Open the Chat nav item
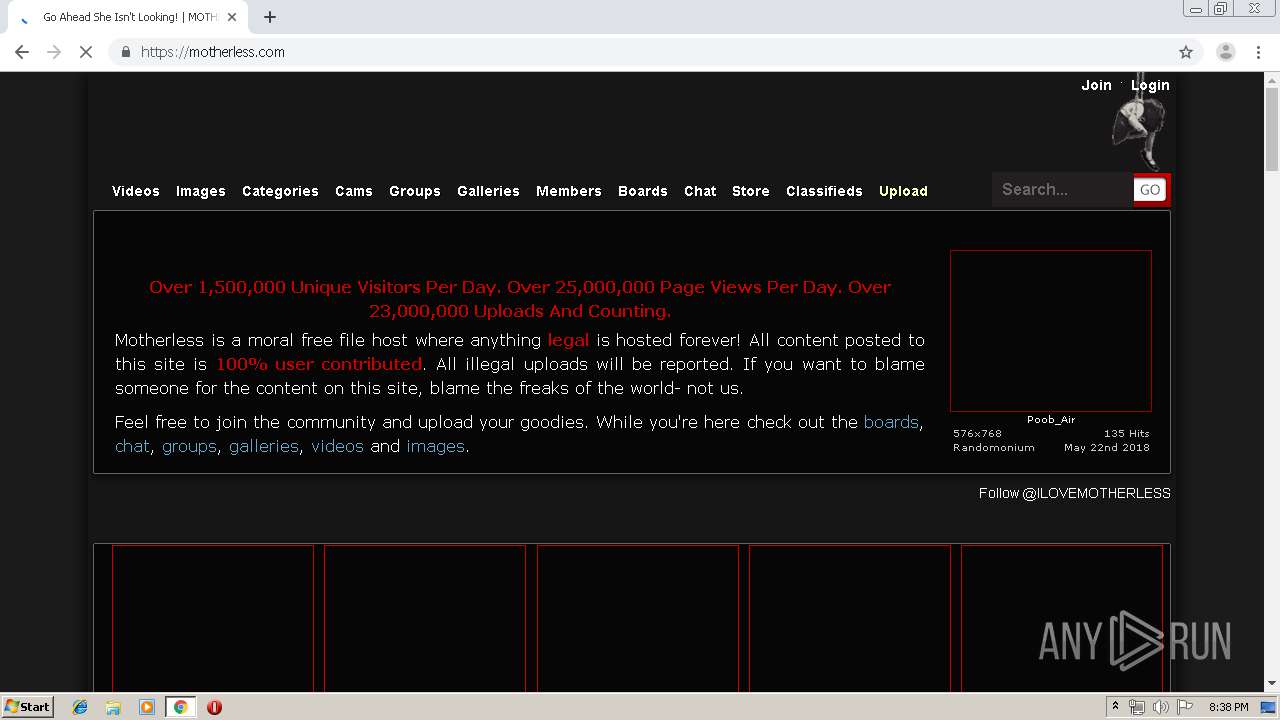 tap(700, 191)
